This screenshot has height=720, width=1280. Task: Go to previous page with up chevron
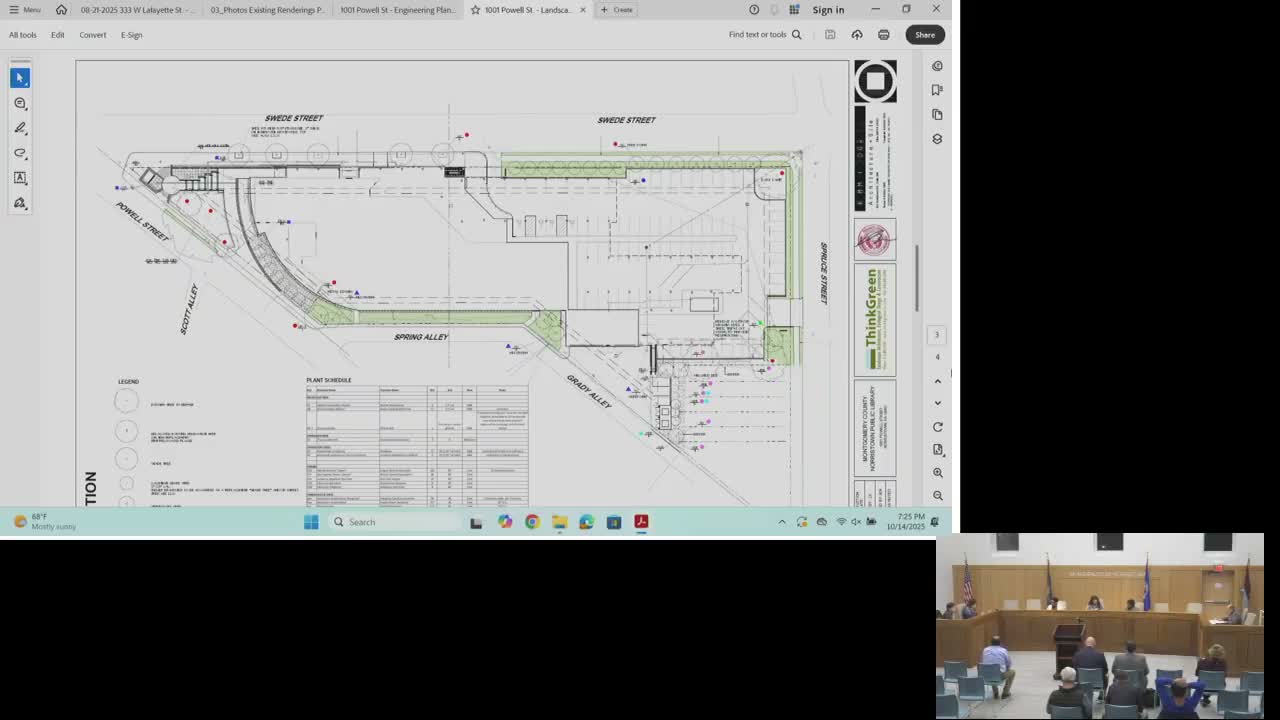(x=937, y=381)
